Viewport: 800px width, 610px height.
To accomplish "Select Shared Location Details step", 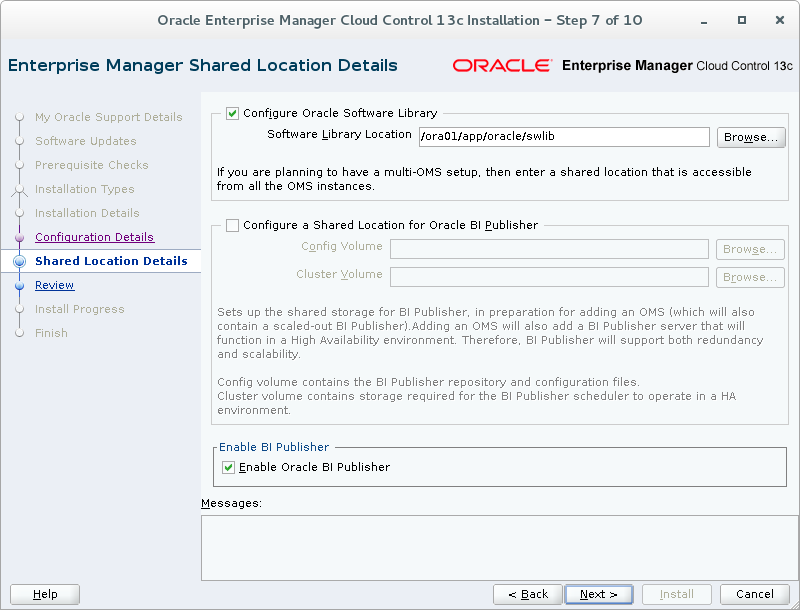I will [x=111, y=261].
